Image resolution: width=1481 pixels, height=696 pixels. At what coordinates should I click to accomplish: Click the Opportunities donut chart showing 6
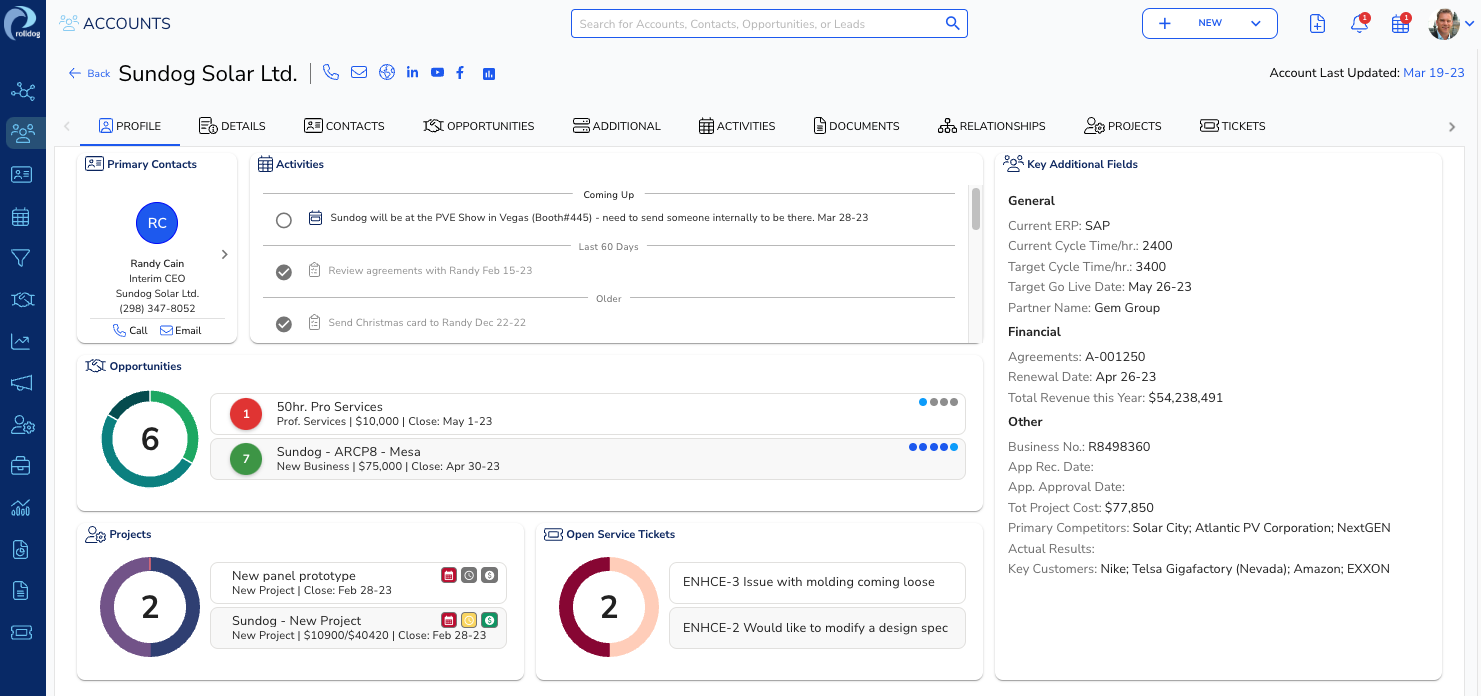[x=149, y=439]
